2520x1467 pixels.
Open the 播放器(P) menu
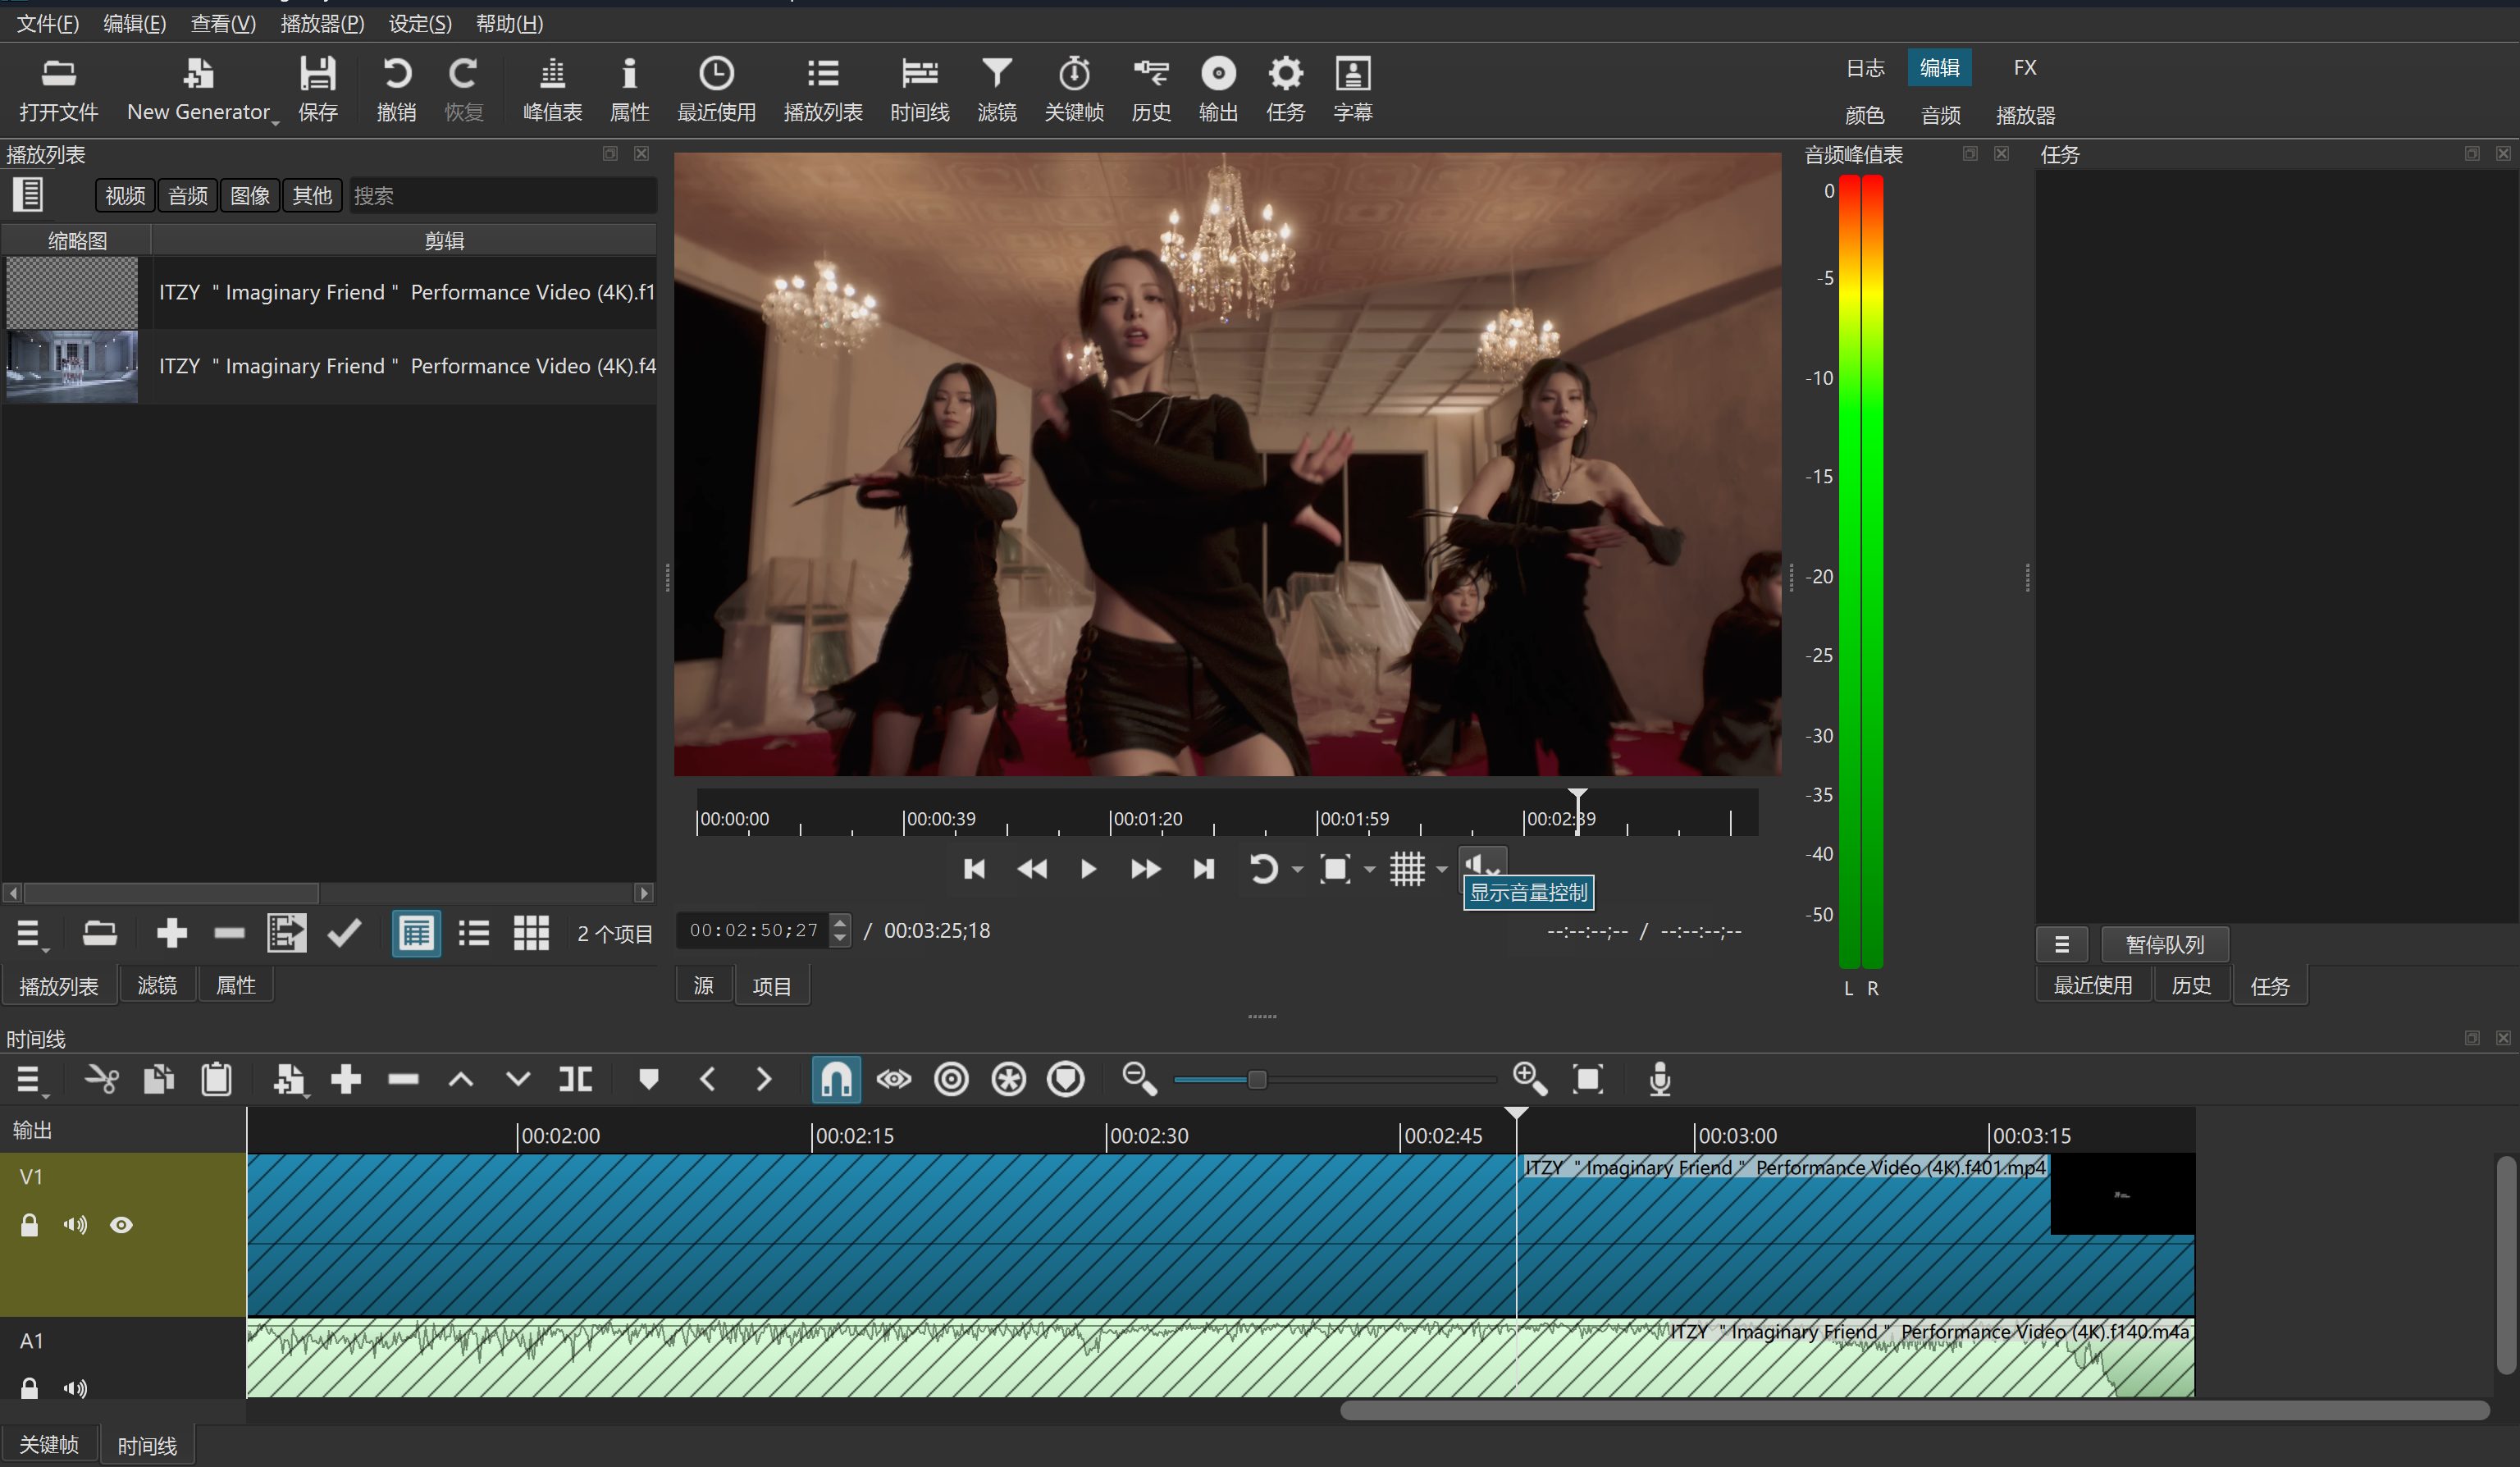coord(322,23)
